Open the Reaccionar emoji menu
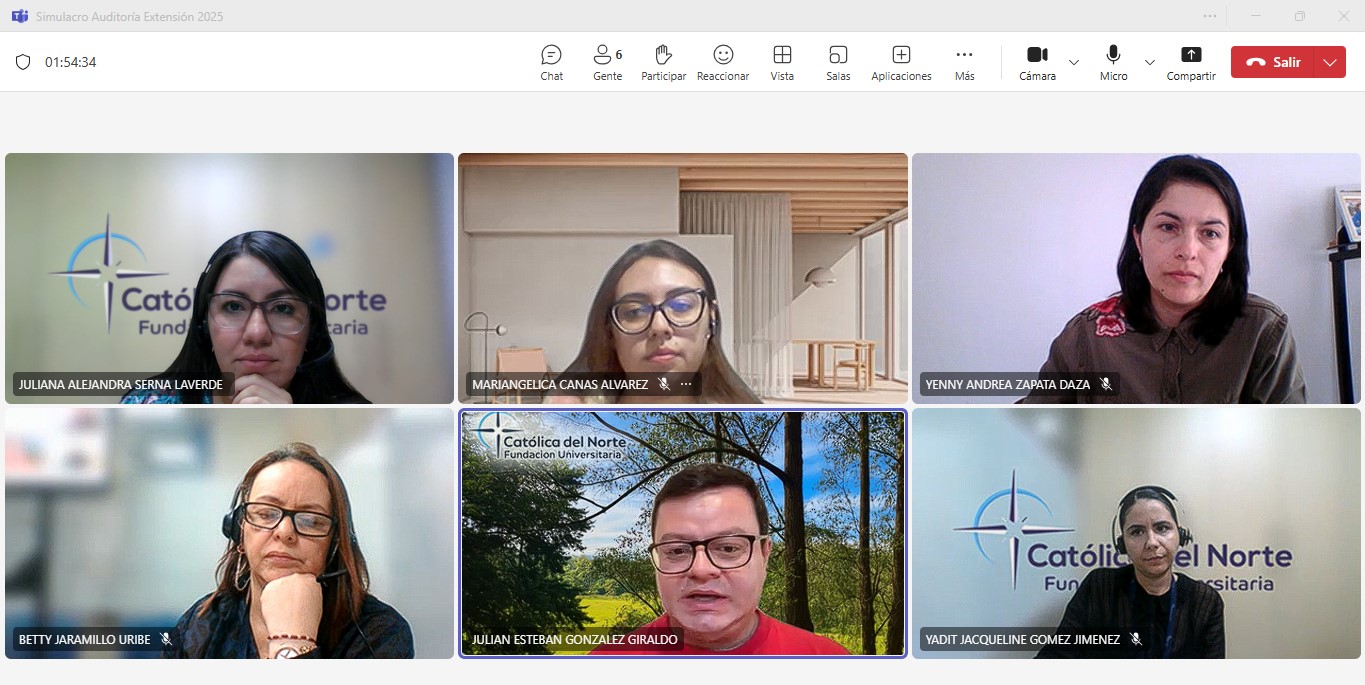 (723, 62)
